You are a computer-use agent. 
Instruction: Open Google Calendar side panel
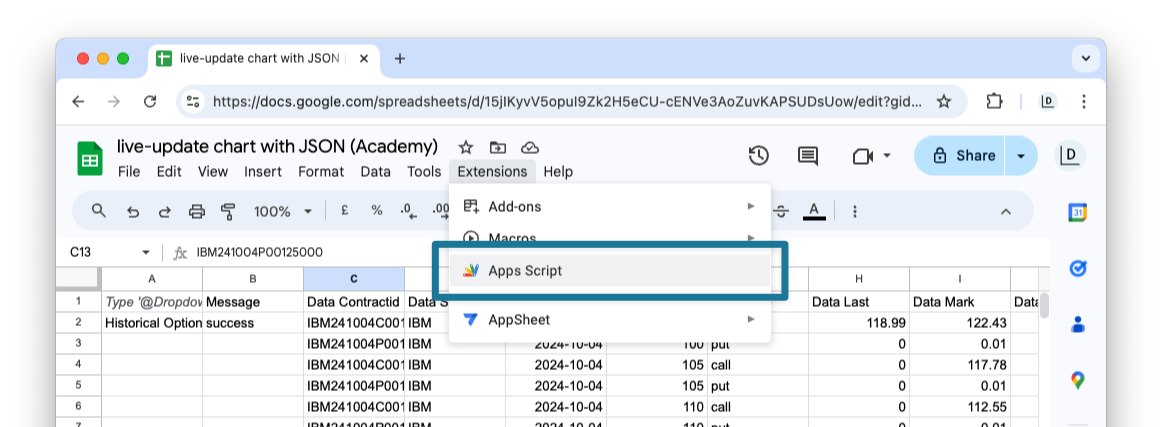pos(1078,213)
